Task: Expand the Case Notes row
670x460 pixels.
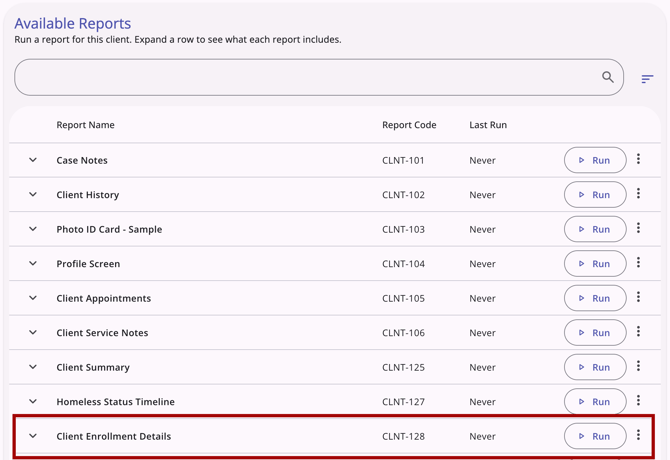Action: [x=33, y=160]
